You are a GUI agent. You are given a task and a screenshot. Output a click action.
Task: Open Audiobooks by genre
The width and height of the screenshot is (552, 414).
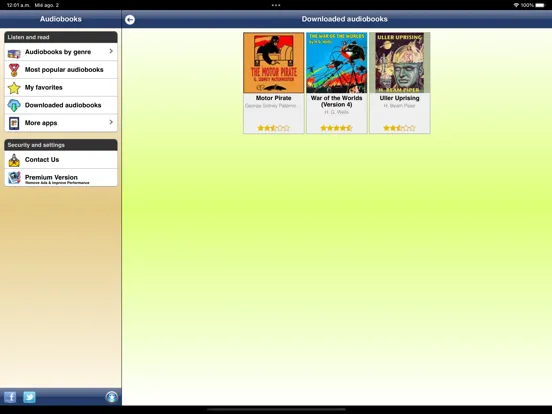[61, 52]
